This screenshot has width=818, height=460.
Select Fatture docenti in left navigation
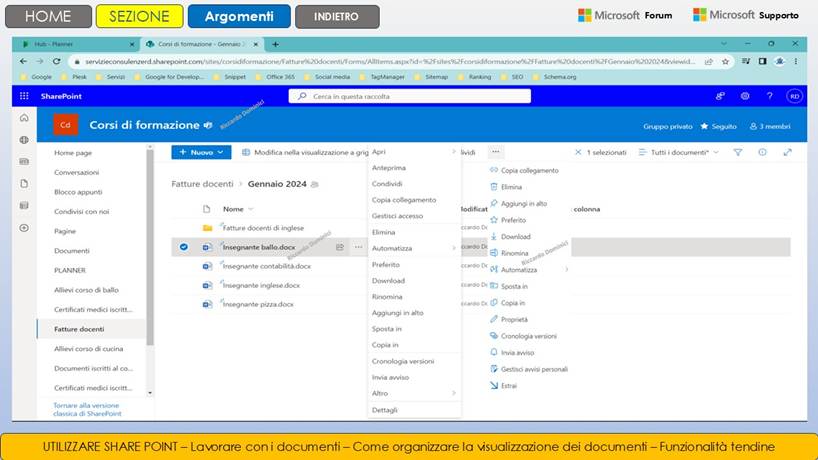click(x=79, y=329)
